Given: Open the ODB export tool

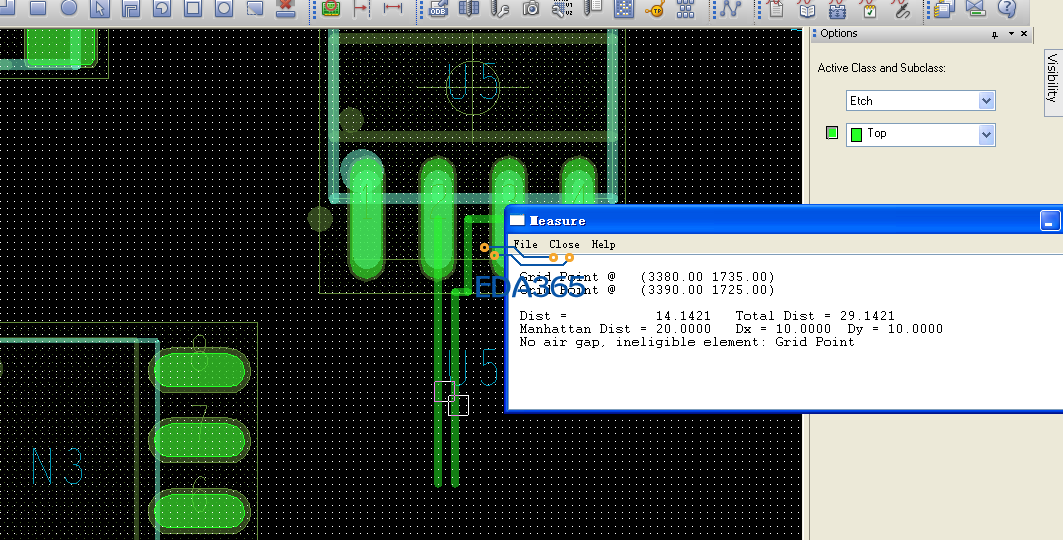Looking at the screenshot, I should coord(438,8).
